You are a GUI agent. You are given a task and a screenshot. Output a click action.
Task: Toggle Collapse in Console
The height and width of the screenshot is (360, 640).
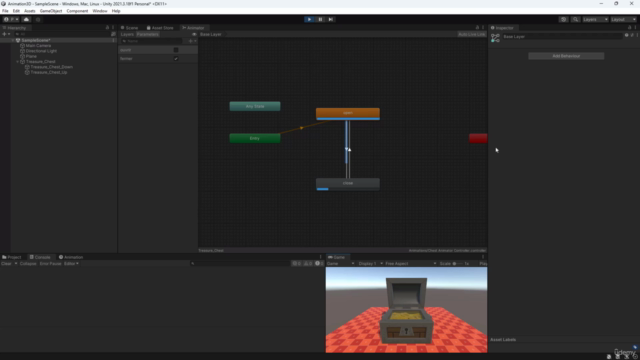coord(28,264)
